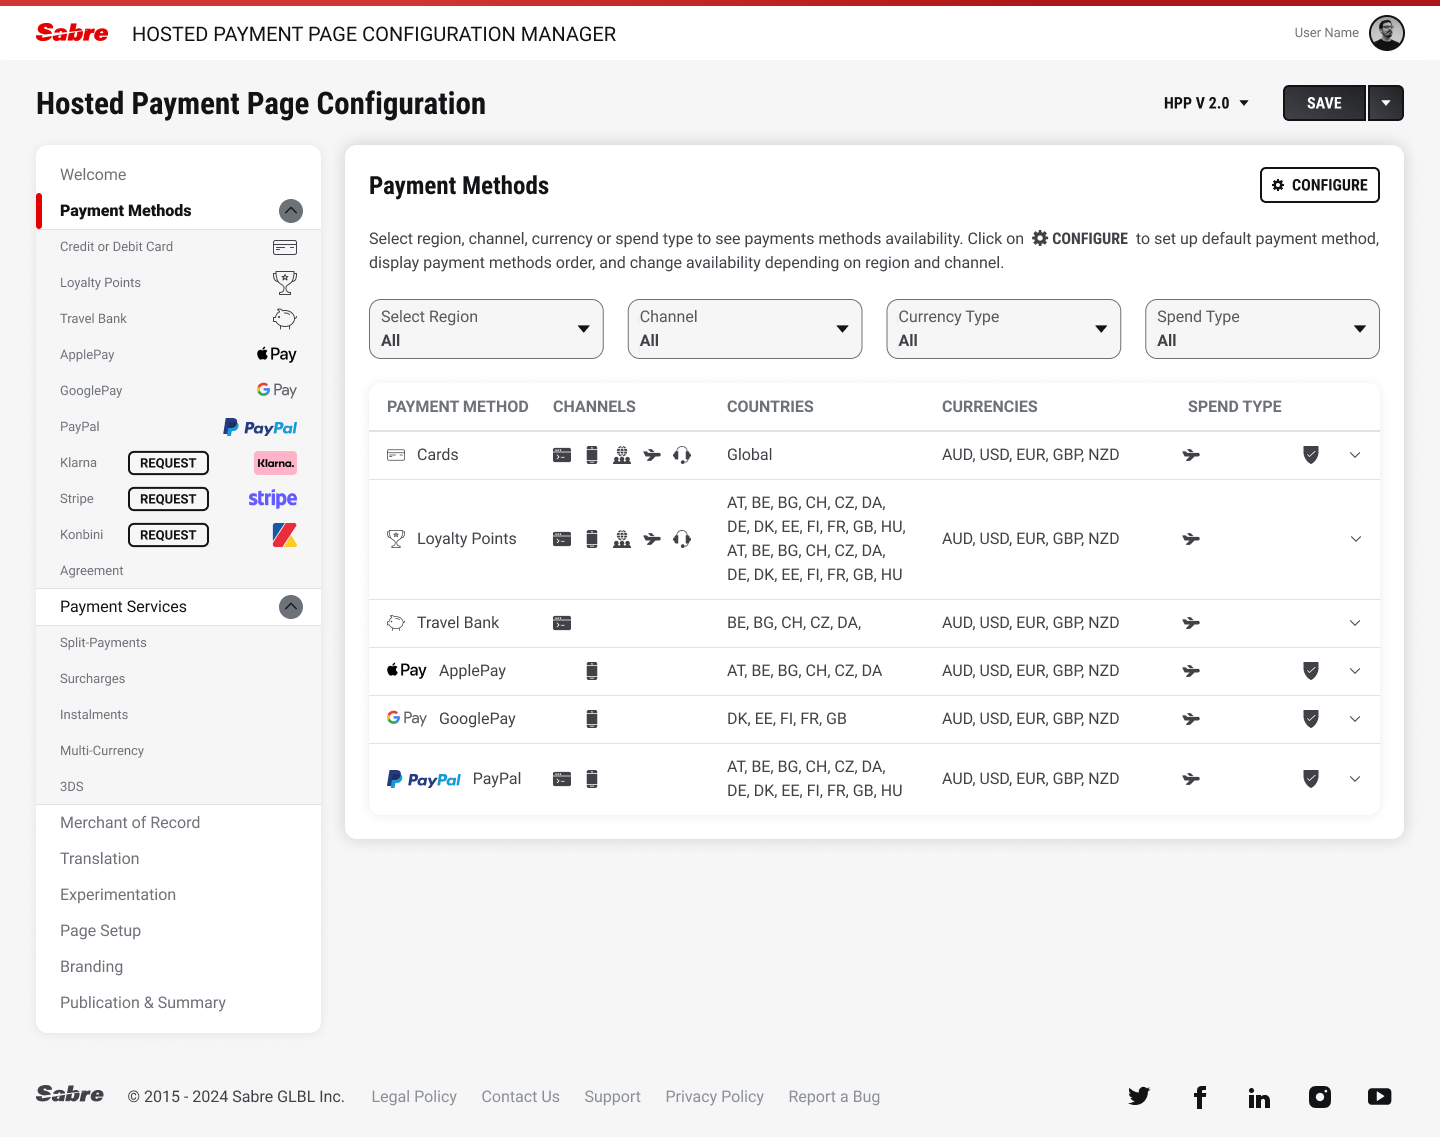The image size is (1440, 1137).
Task: Click terminal channel icon in Travel Bank row
Action: click(x=562, y=623)
